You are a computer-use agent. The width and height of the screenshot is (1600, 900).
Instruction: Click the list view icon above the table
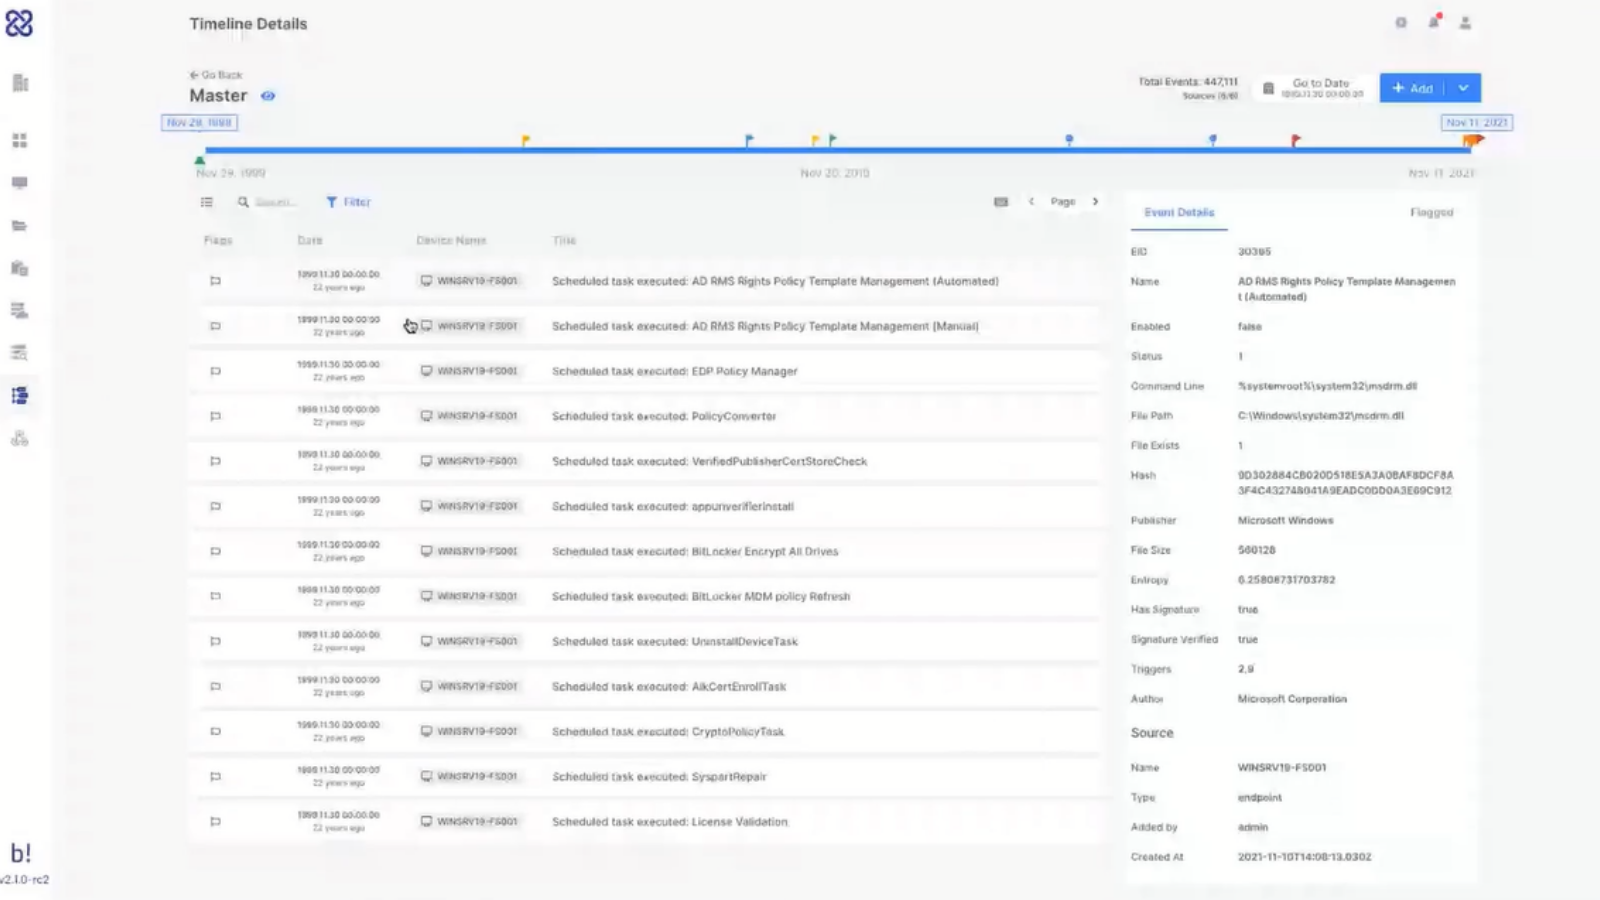(207, 202)
